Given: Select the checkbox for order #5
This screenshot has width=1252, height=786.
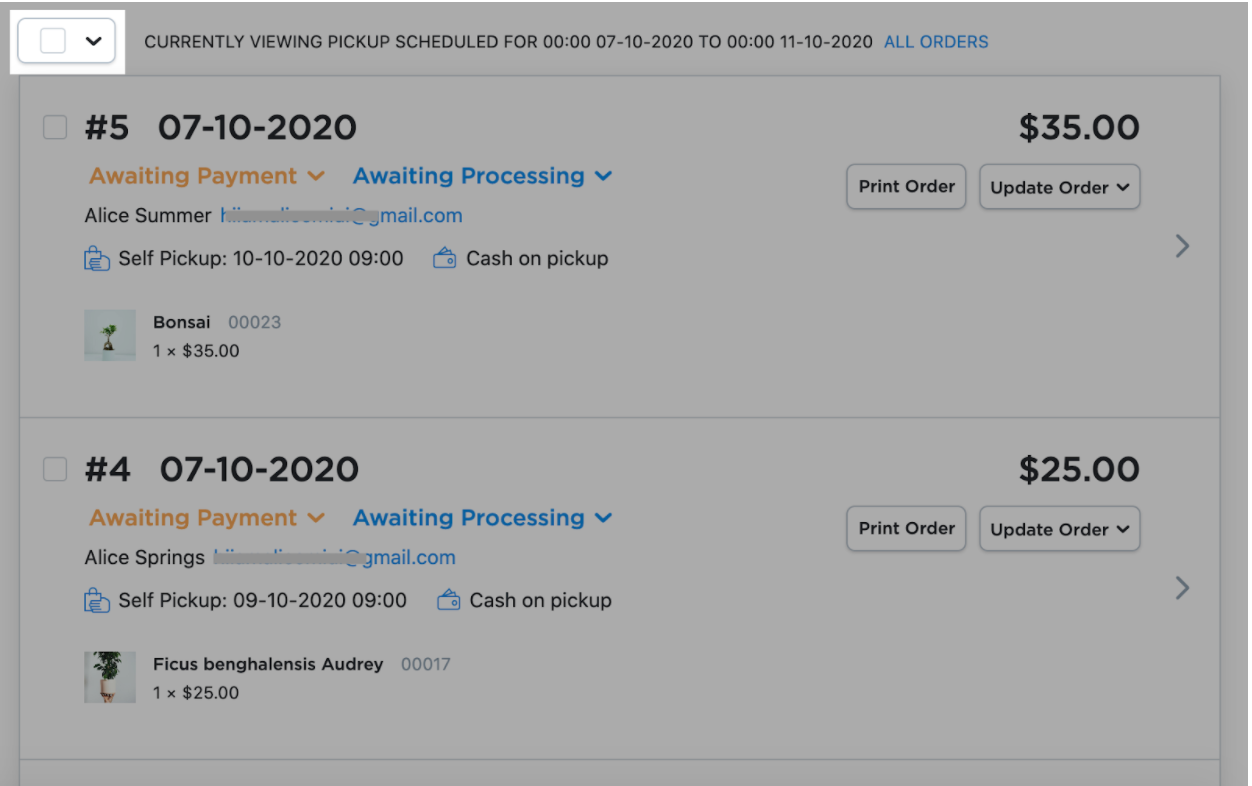Looking at the screenshot, I should click(55, 127).
